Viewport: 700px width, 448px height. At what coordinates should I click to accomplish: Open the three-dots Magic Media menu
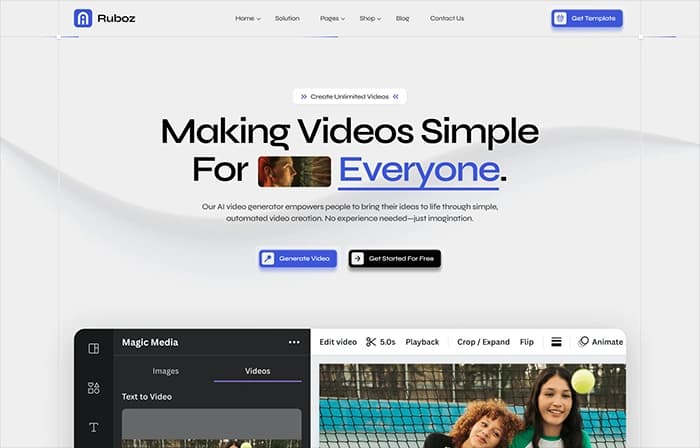(x=294, y=342)
